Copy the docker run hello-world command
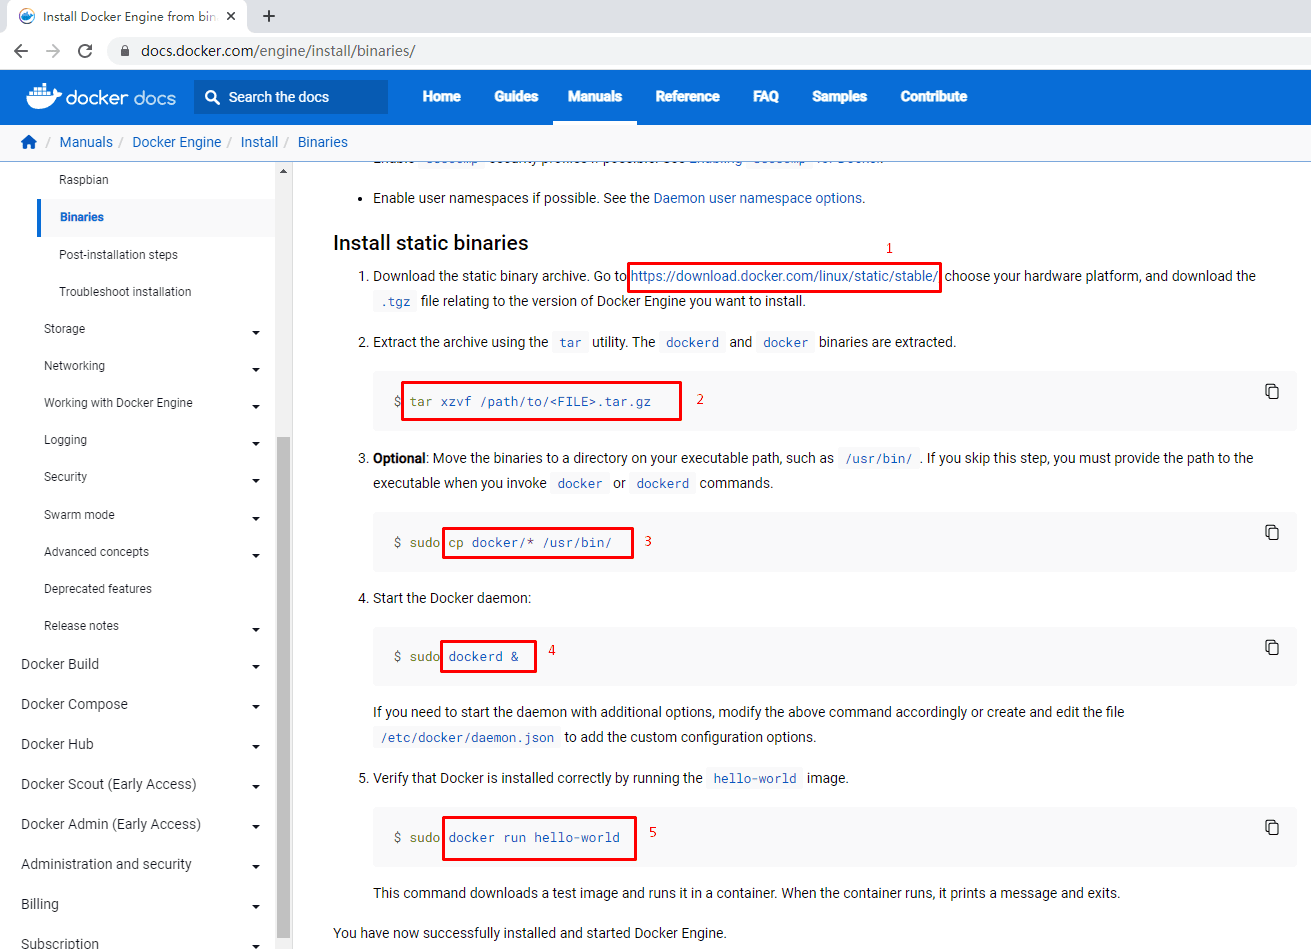Screen dimensions: 1311x949 point(1272,827)
